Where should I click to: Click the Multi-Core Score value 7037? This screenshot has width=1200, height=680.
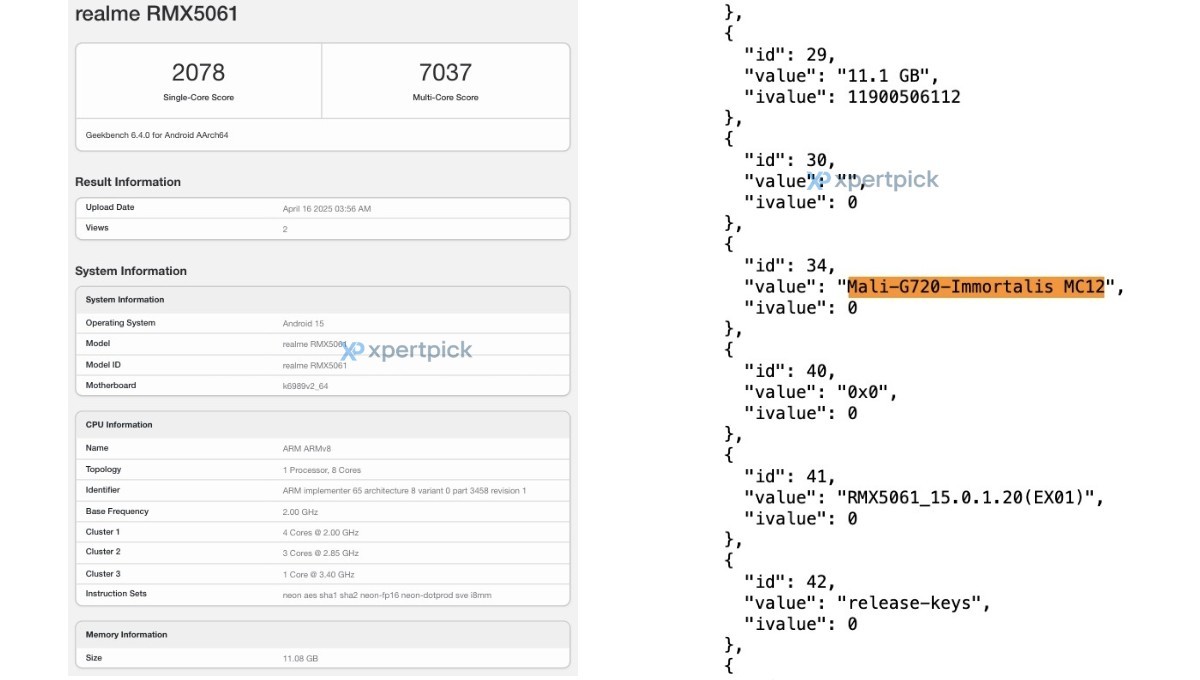tap(444, 70)
